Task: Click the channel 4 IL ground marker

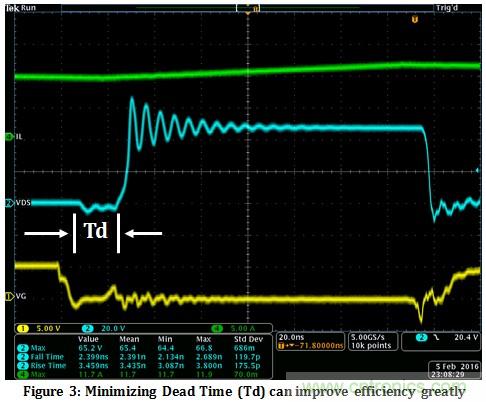Action: (9, 137)
